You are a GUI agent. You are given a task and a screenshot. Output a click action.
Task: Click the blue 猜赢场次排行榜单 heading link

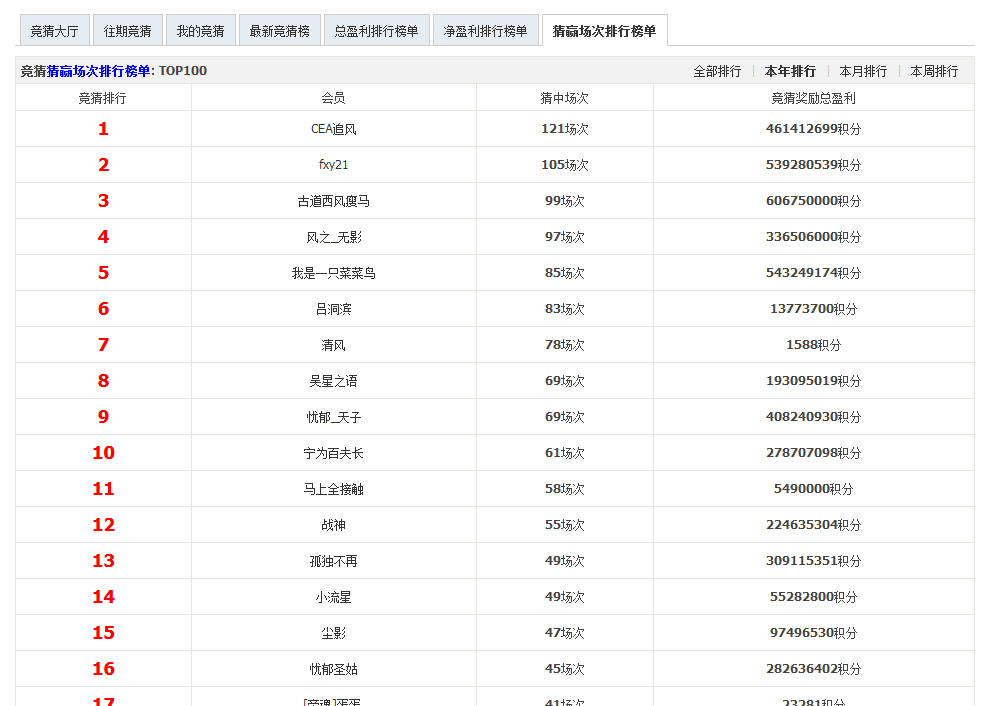pyautogui.click(x=98, y=71)
